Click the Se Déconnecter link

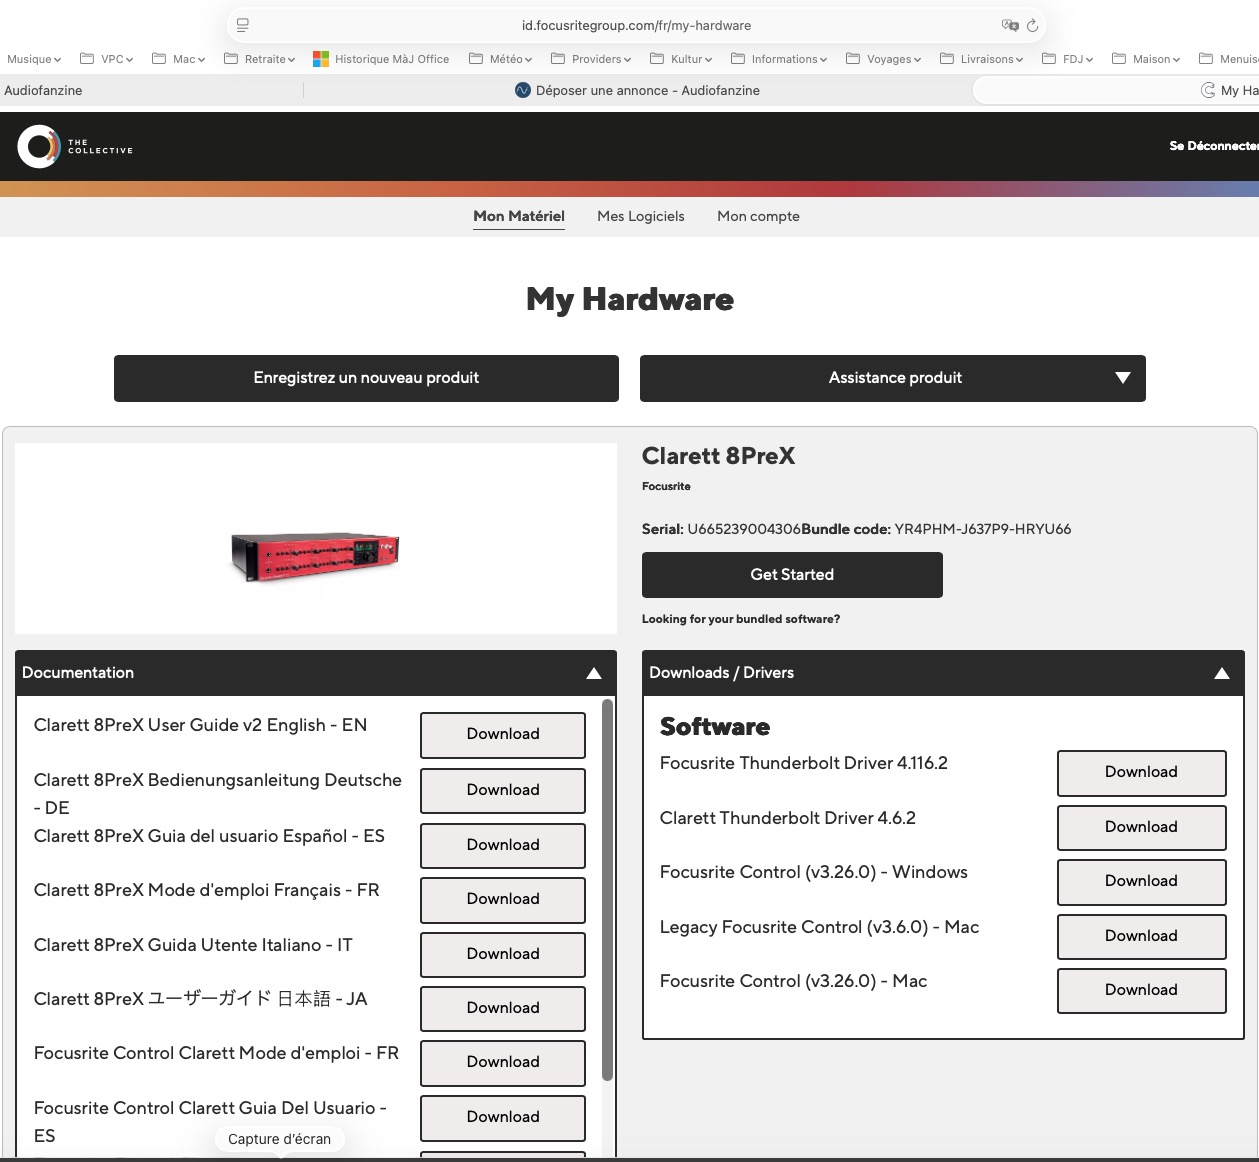[1214, 146]
